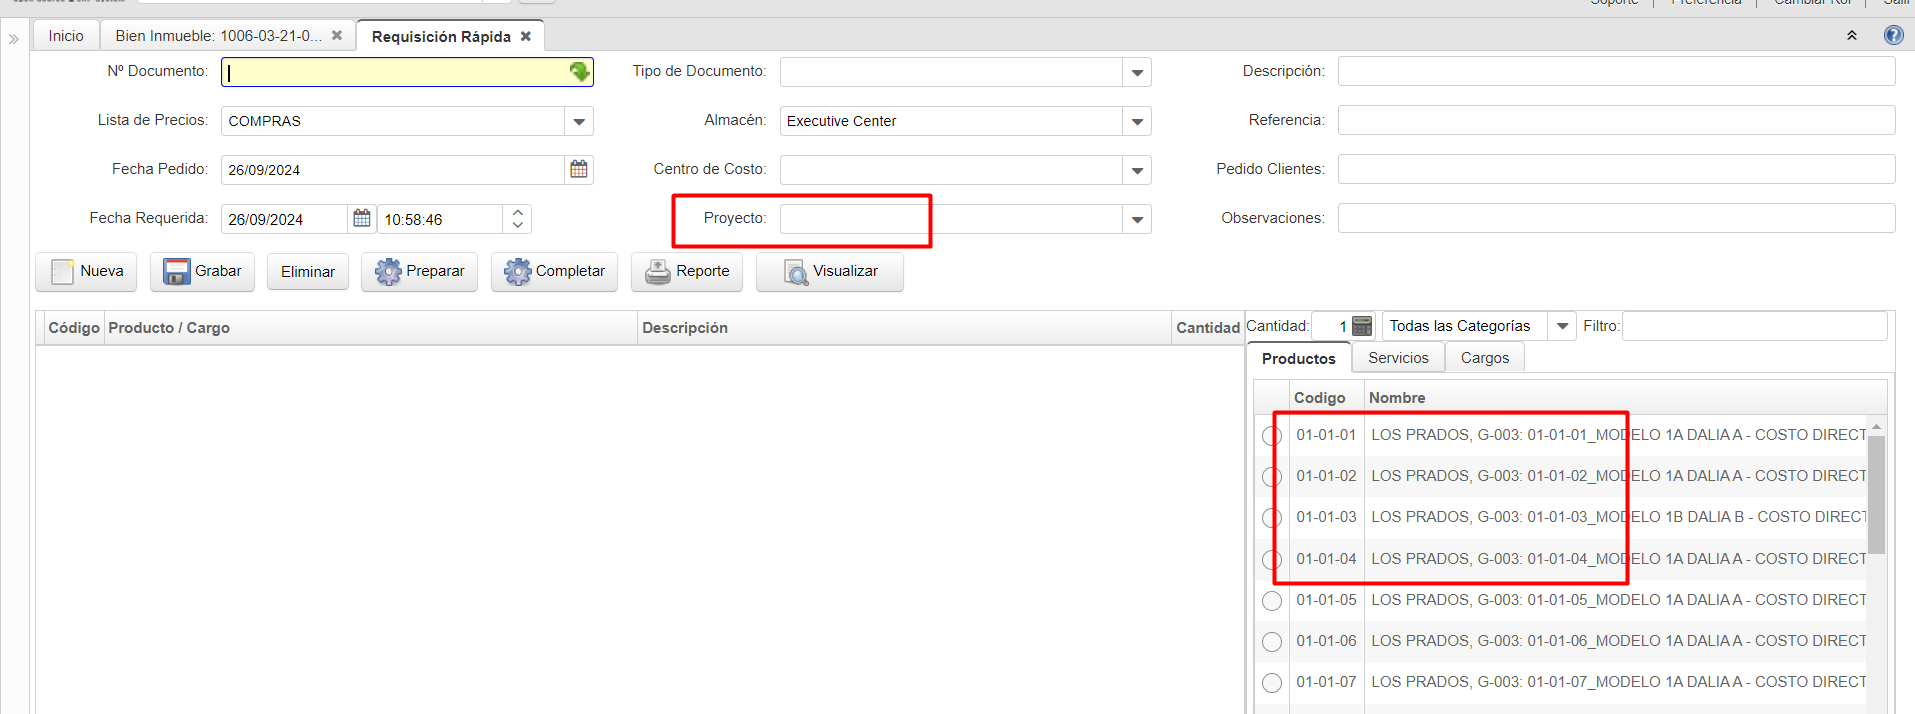Screen dimensions: 1915x714
Task: Click the calculator icon next to Cantidad
Action: [1362, 326]
